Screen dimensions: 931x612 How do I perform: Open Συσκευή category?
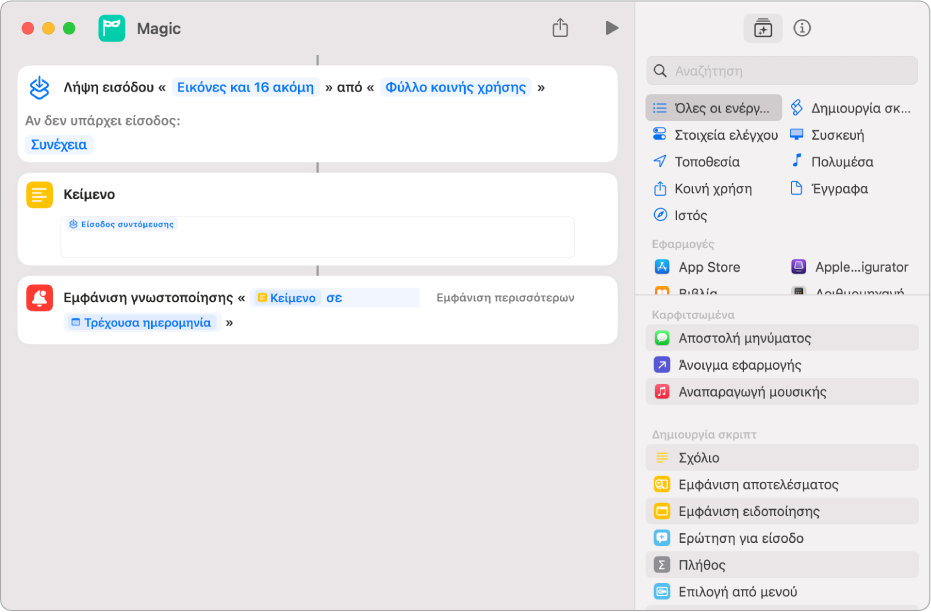coord(826,135)
